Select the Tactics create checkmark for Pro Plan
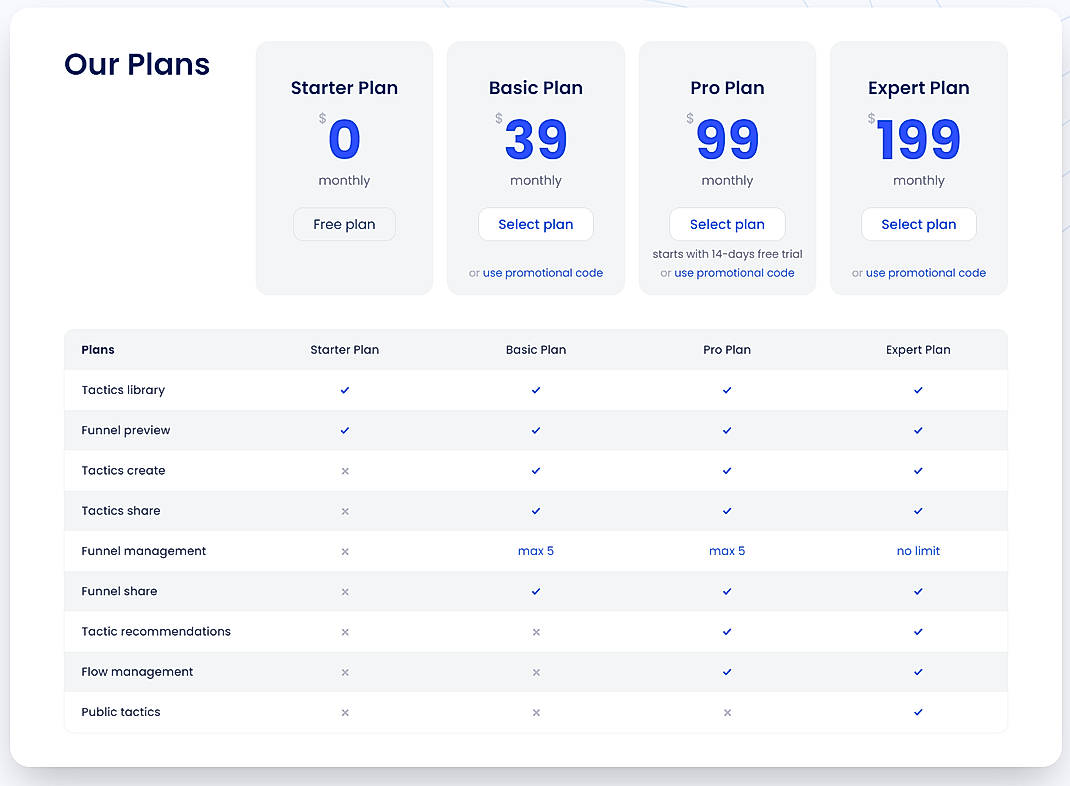This screenshot has width=1070, height=786. (x=727, y=471)
